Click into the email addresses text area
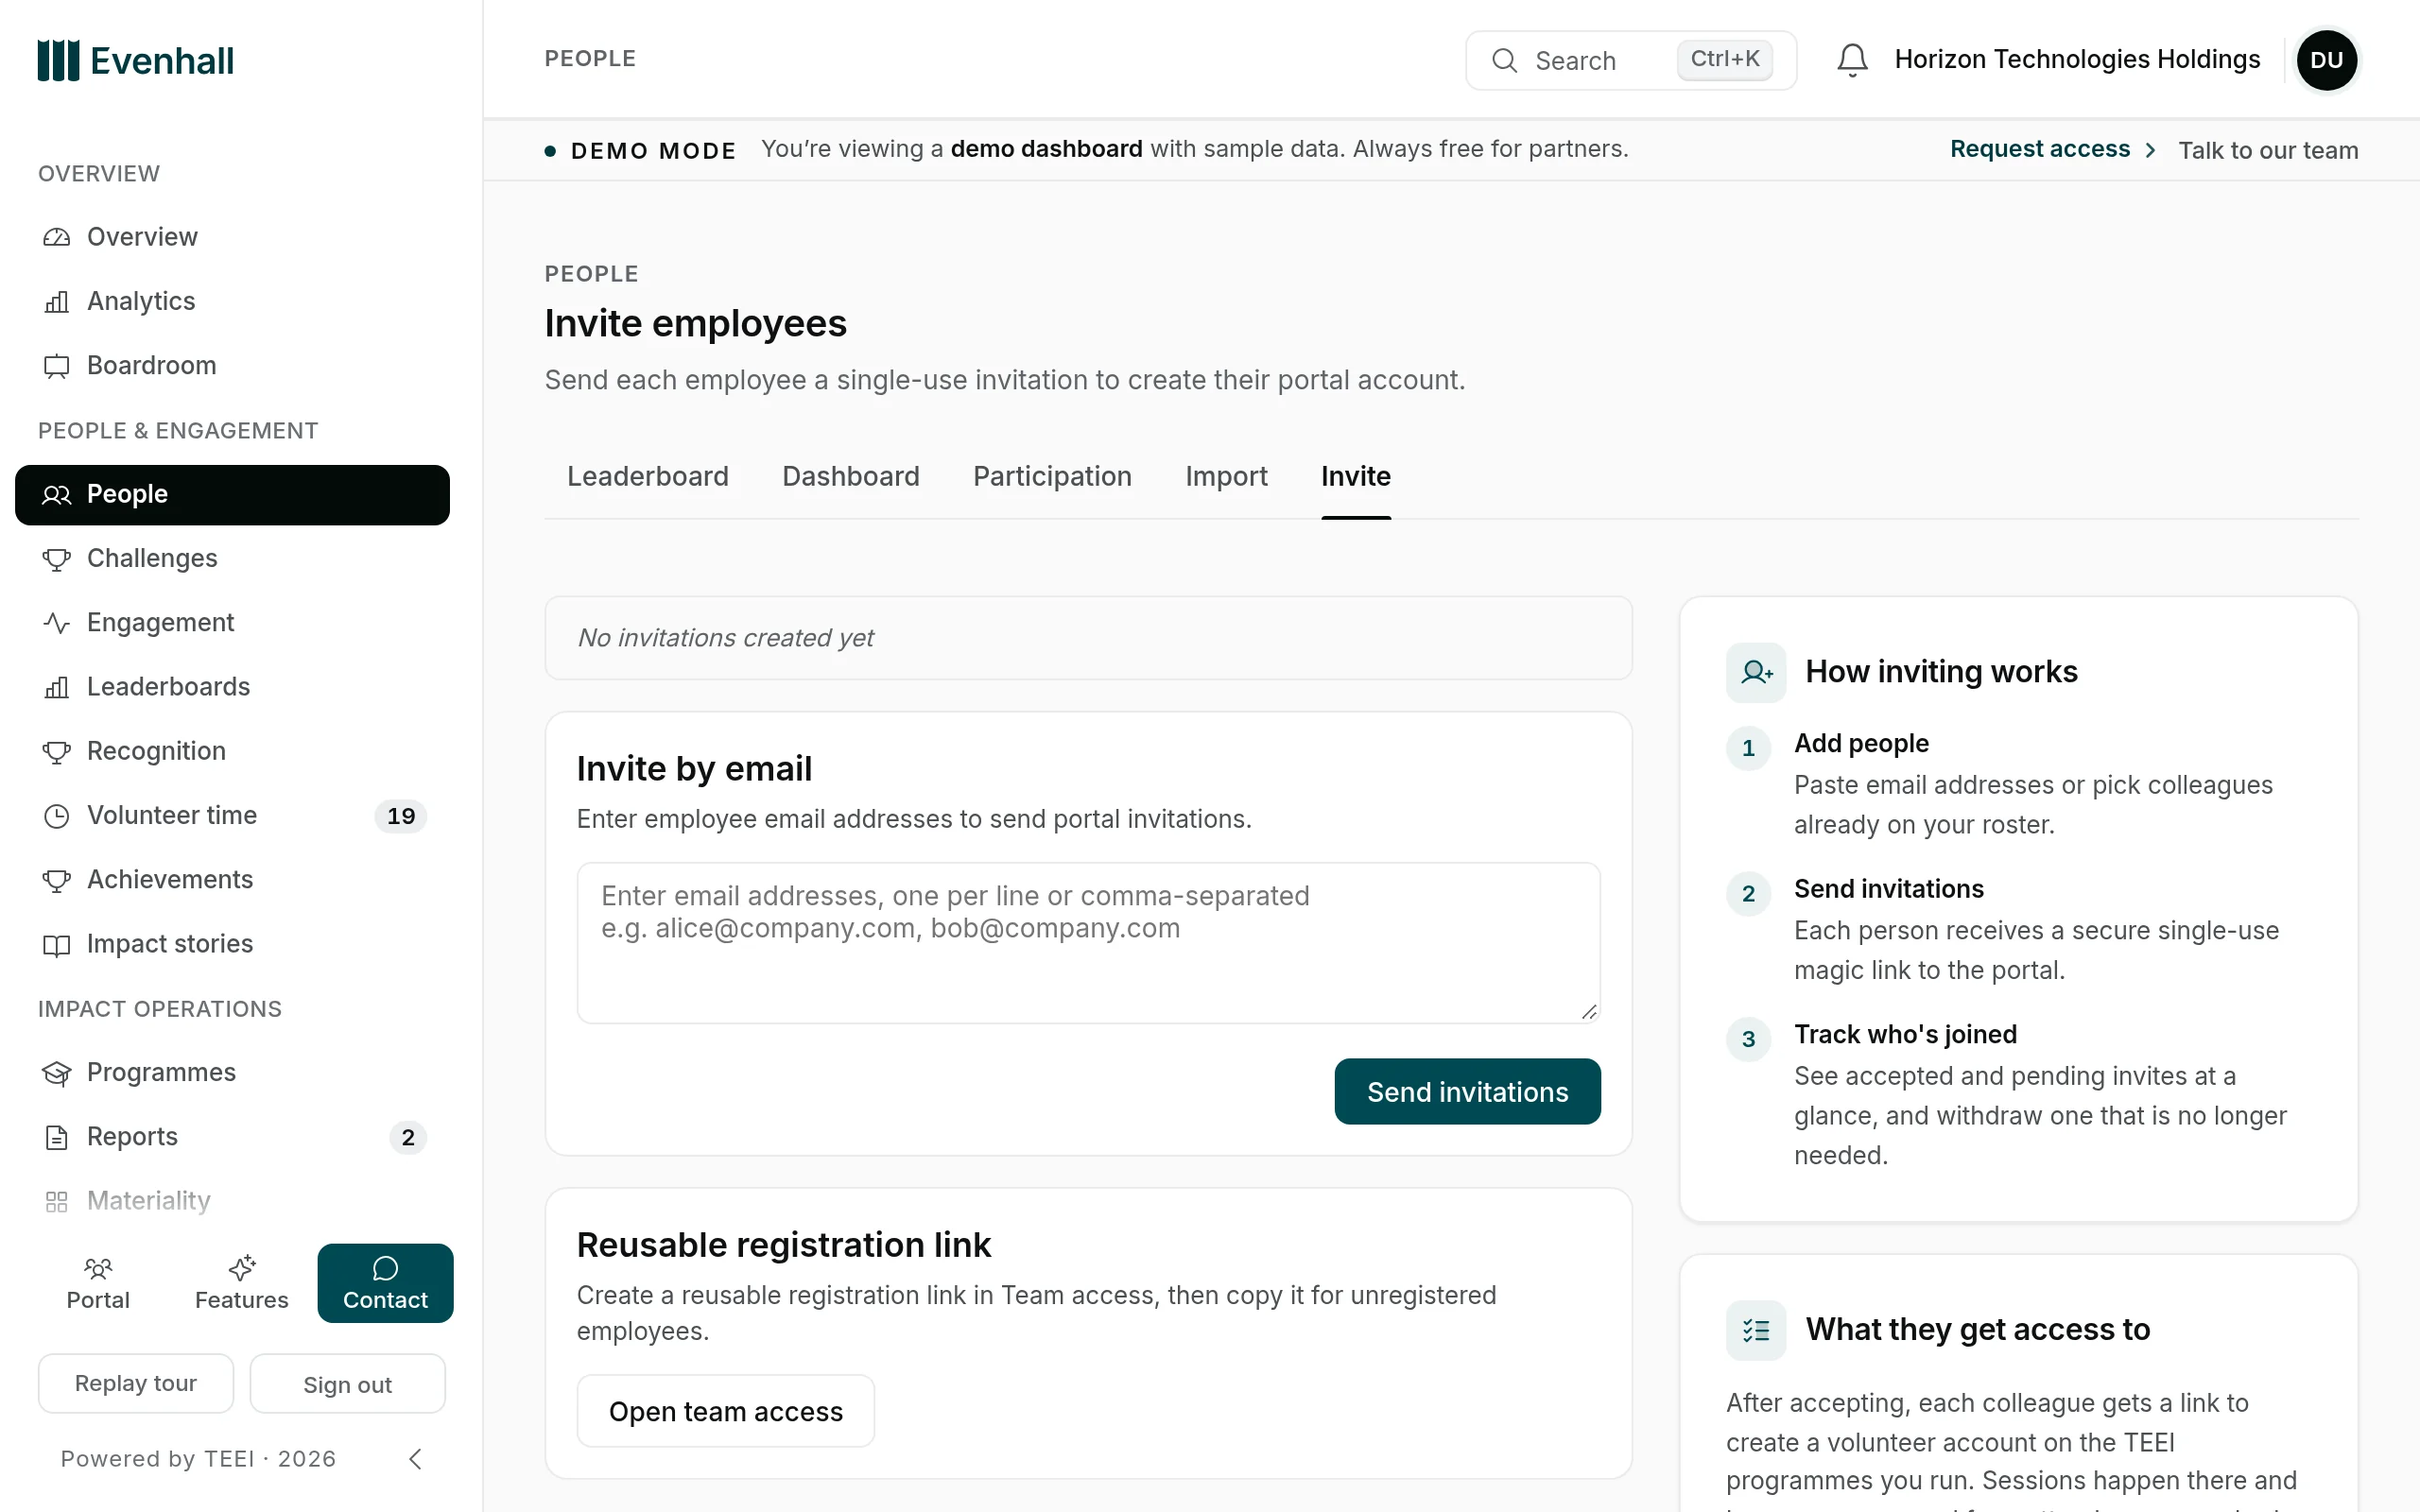Viewport: 2420px width, 1512px height. tap(1088, 943)
